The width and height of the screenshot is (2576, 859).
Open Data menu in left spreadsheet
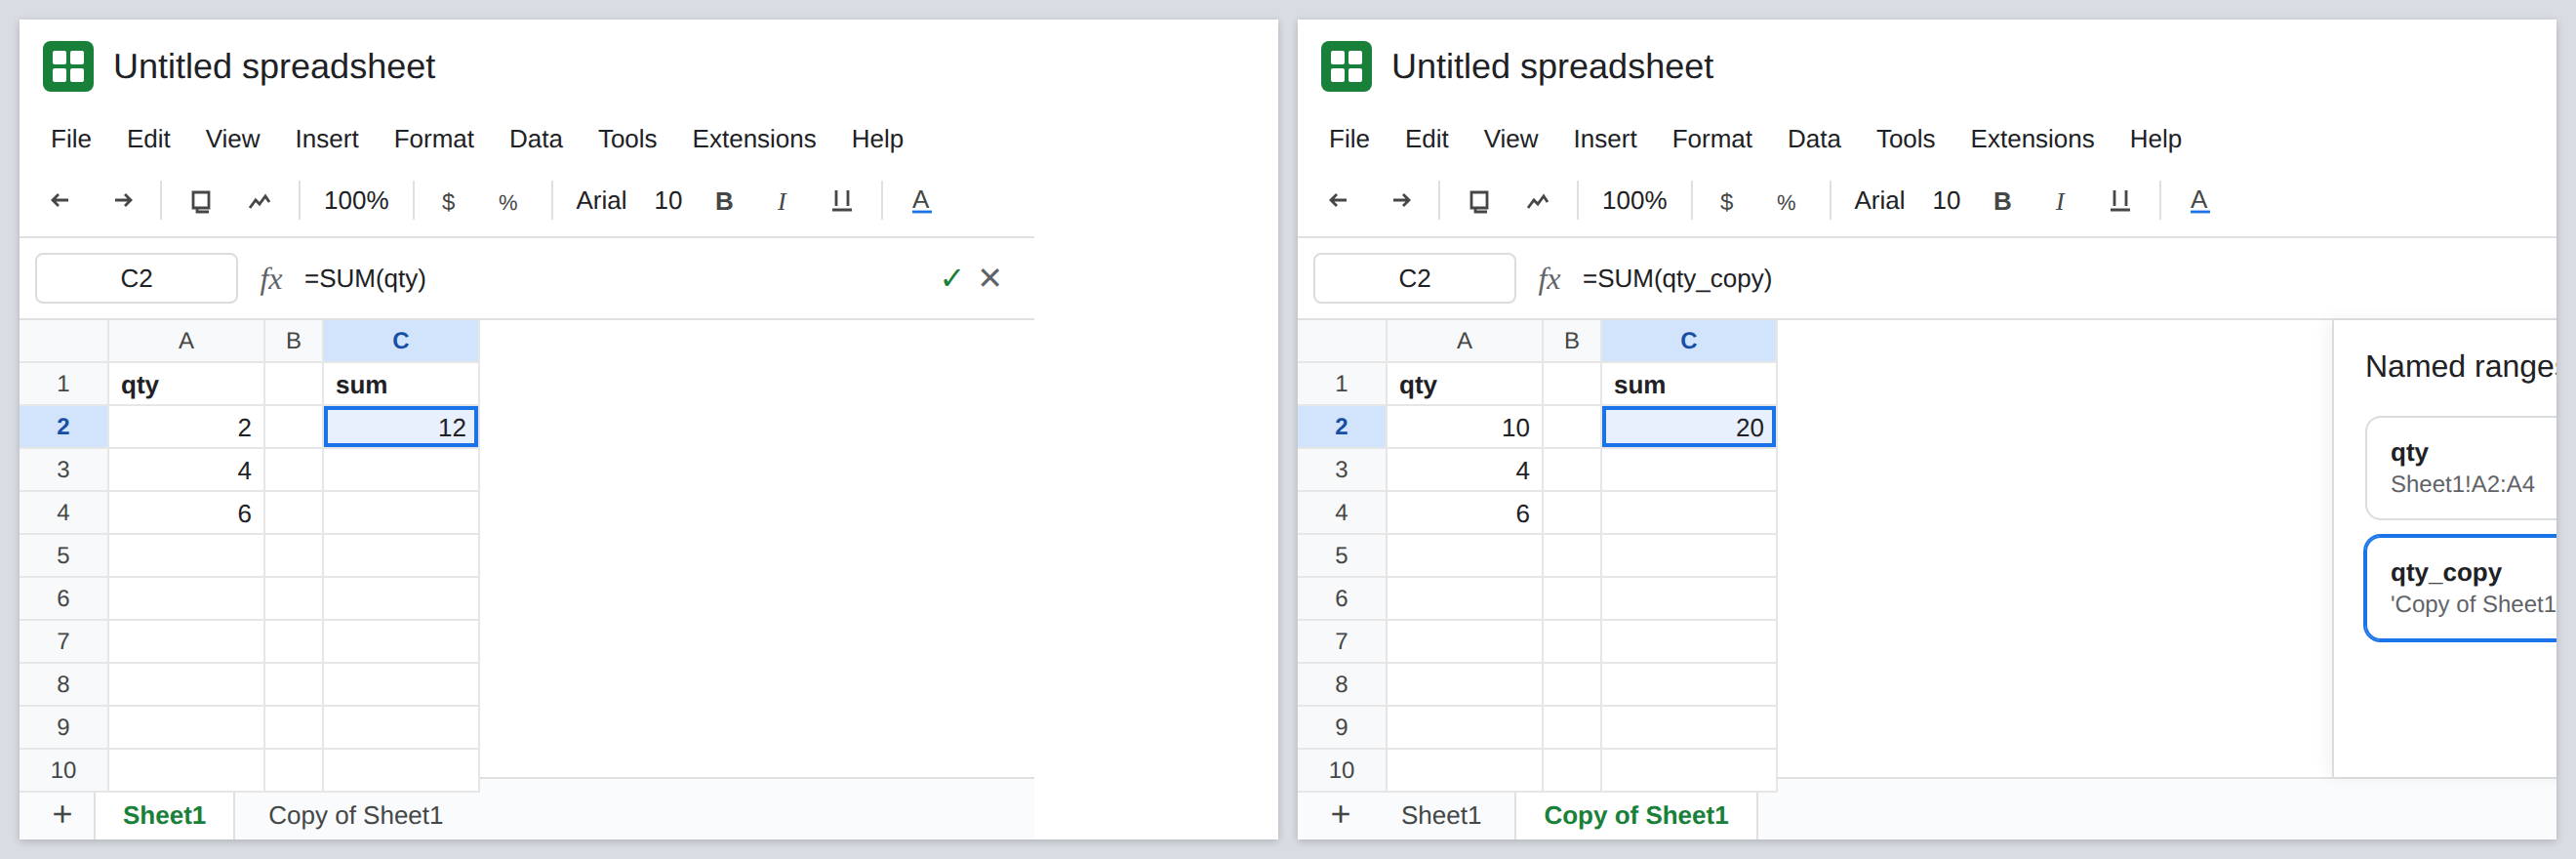(535, 139)
